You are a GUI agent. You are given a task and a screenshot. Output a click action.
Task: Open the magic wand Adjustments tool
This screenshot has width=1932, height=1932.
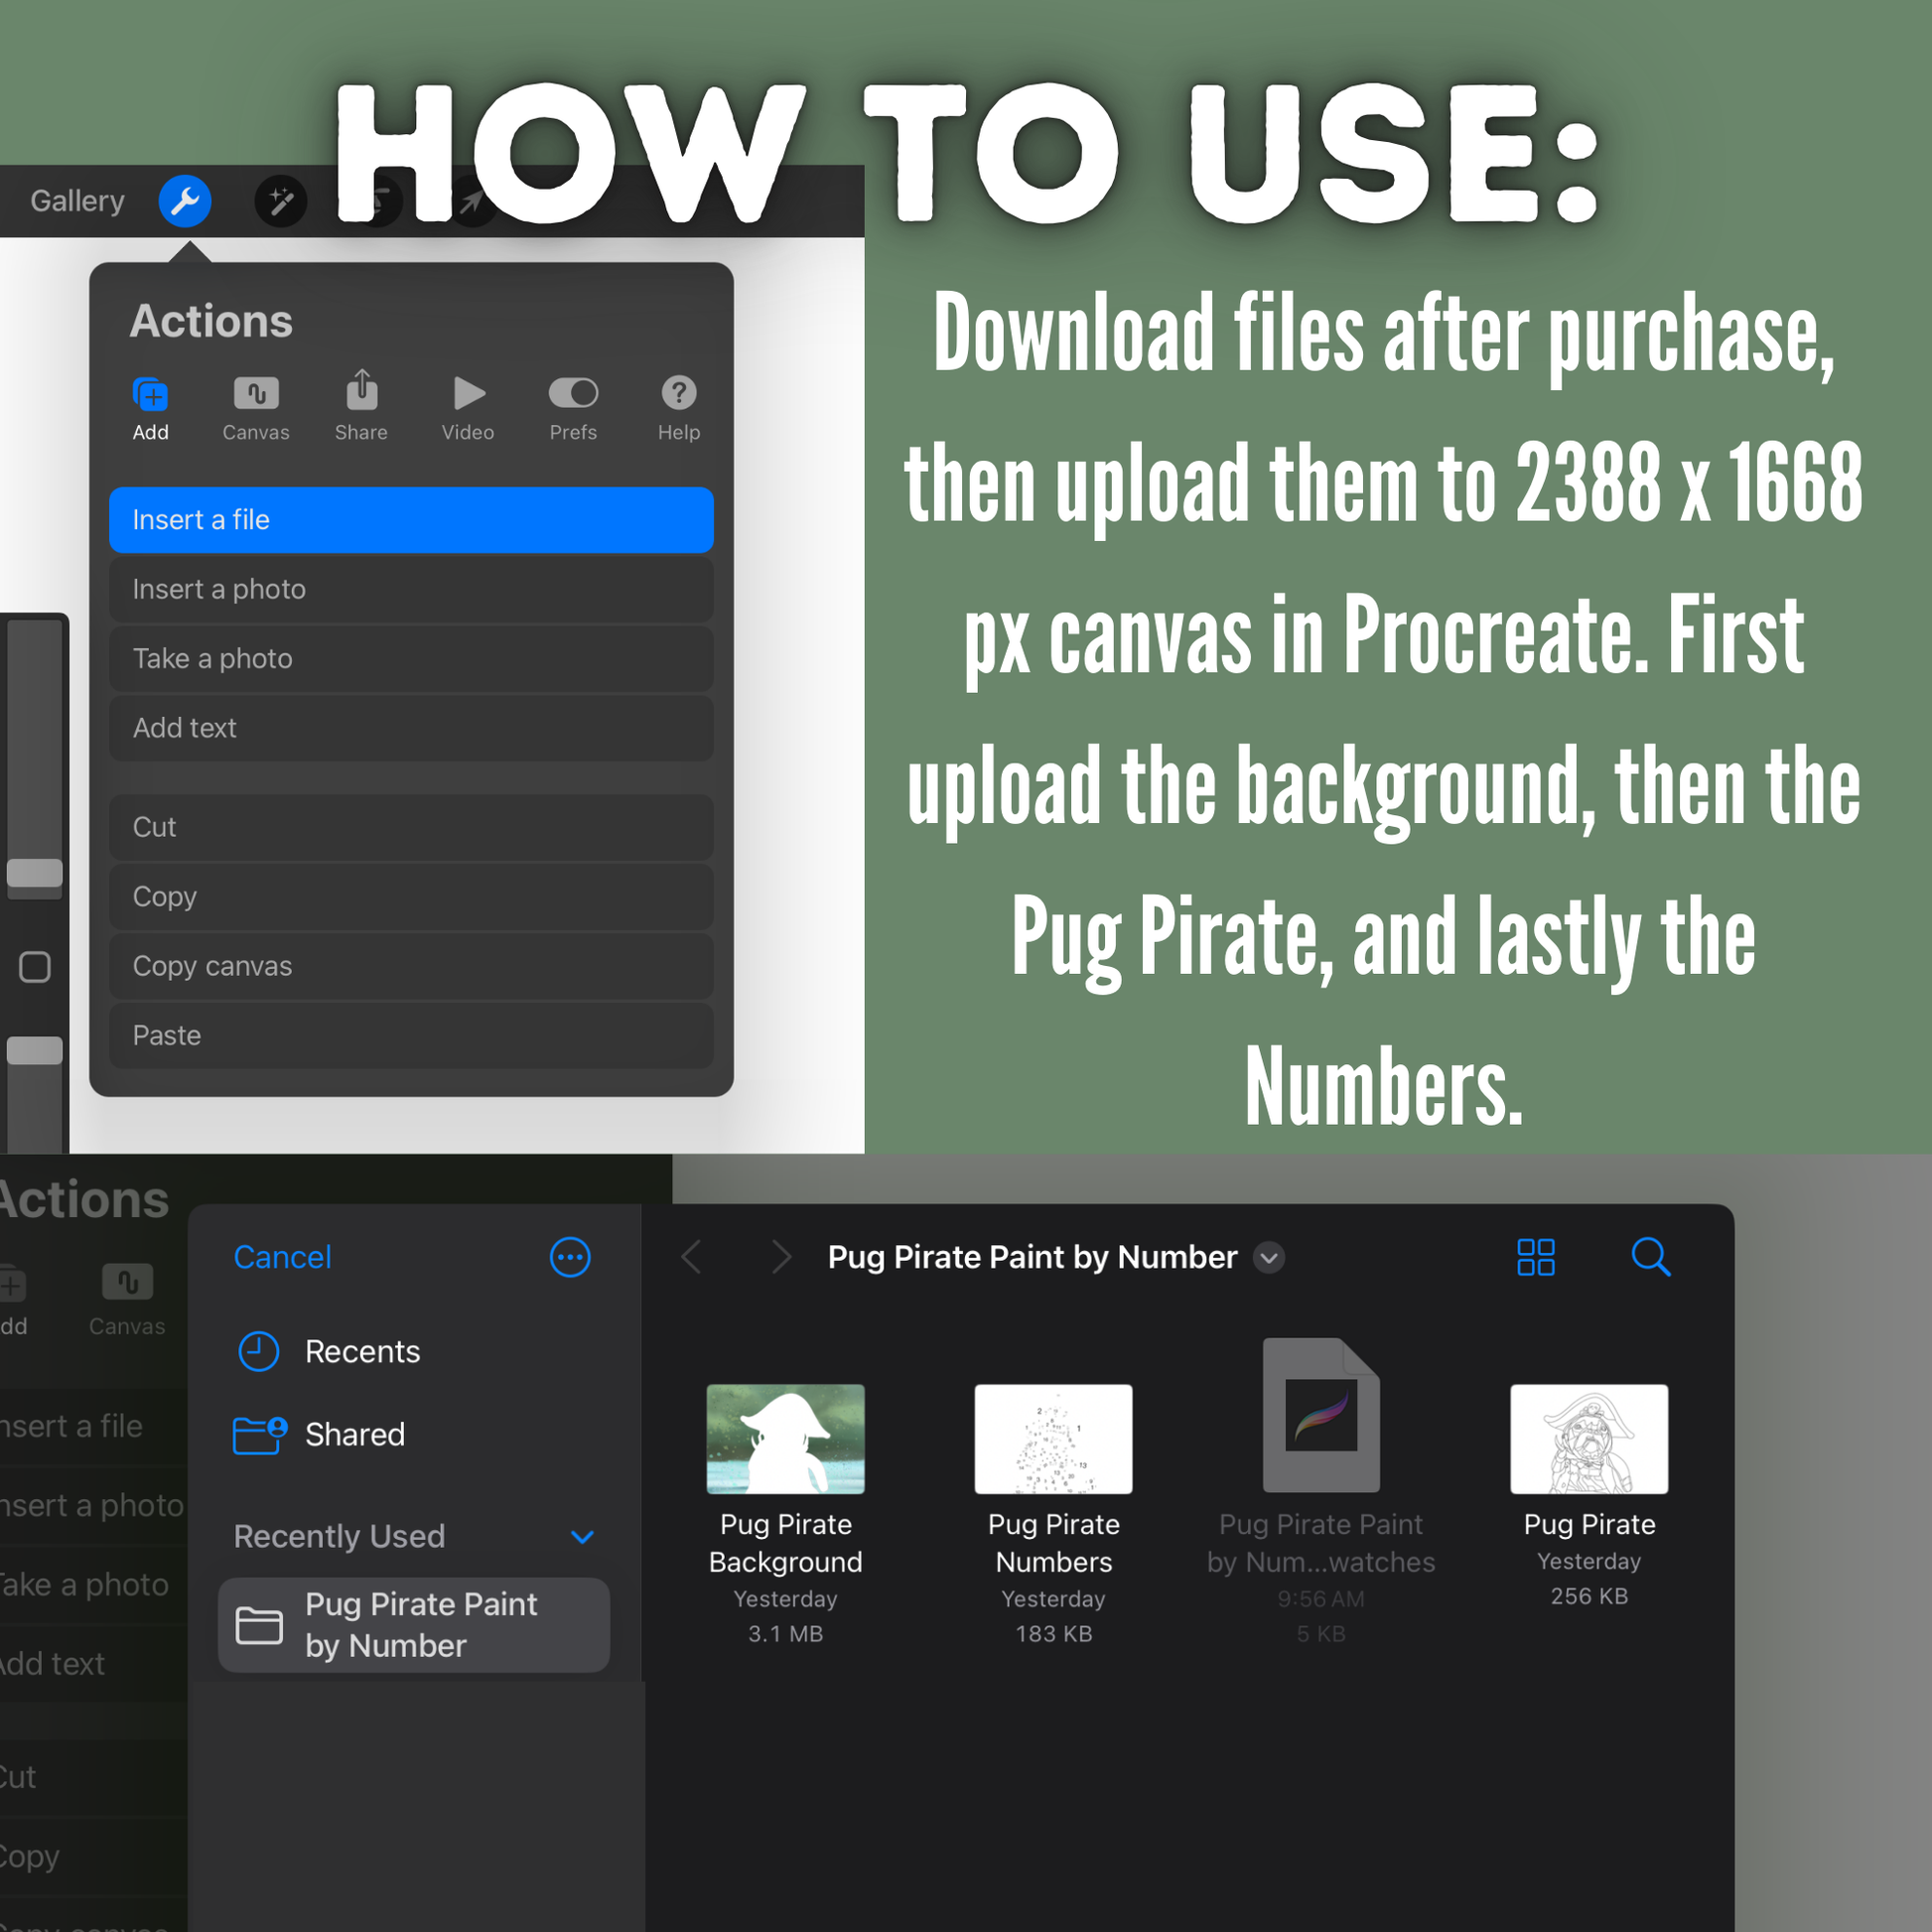click(281, 201)
